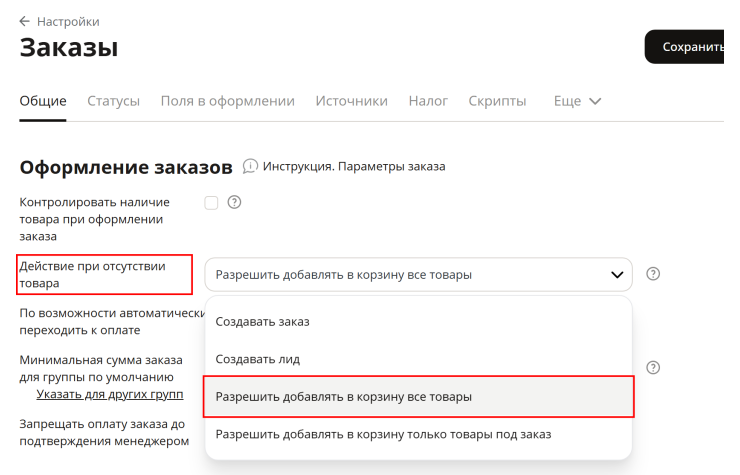Click Действие при отсутствии товара label
740x475 pixels.
[92, 275]
